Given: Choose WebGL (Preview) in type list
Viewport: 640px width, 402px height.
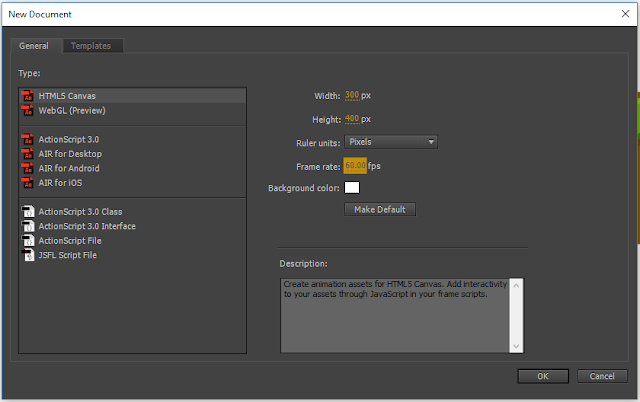Looking at the screenshot, I should point(133,111).
